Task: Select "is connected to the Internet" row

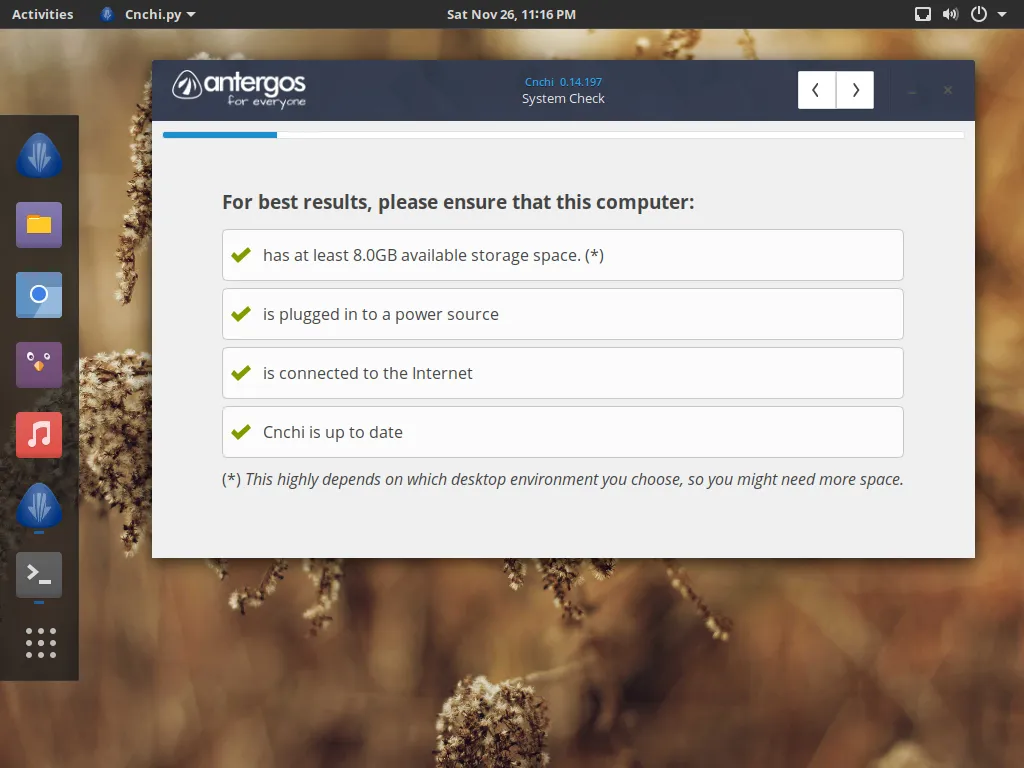Action: tap(563, 373)
